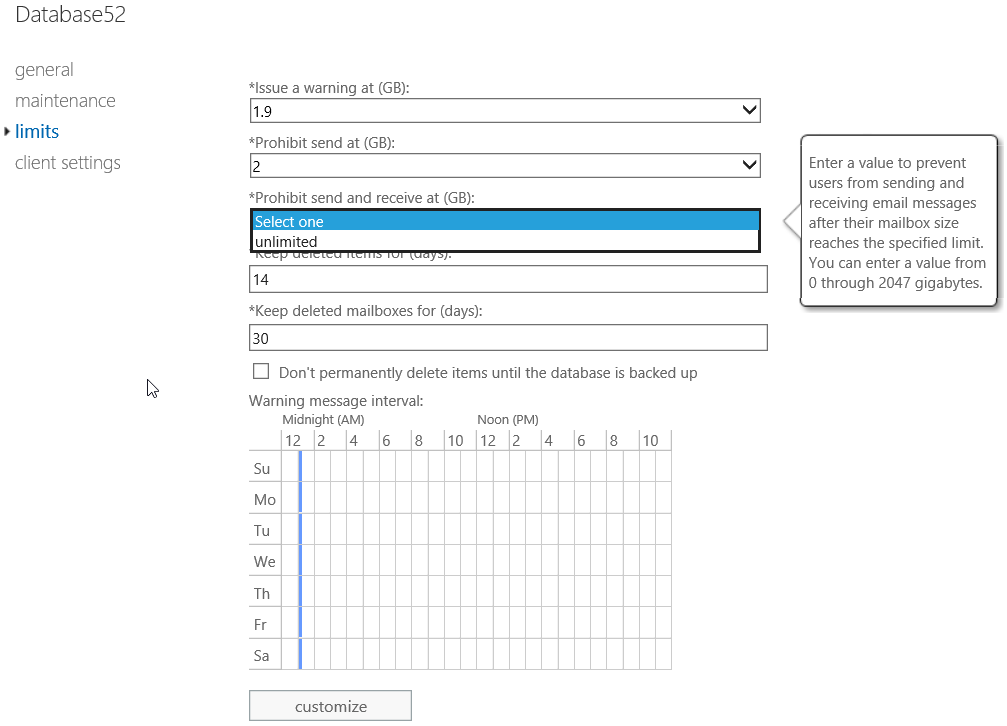The height and width of the screenshot is (726, 1007).
Task: Click the Su row in schedule grid
Action: 460,466
